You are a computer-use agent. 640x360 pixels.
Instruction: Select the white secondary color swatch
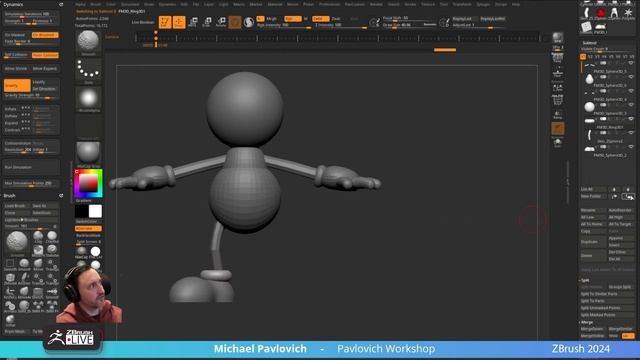[95, 211]
